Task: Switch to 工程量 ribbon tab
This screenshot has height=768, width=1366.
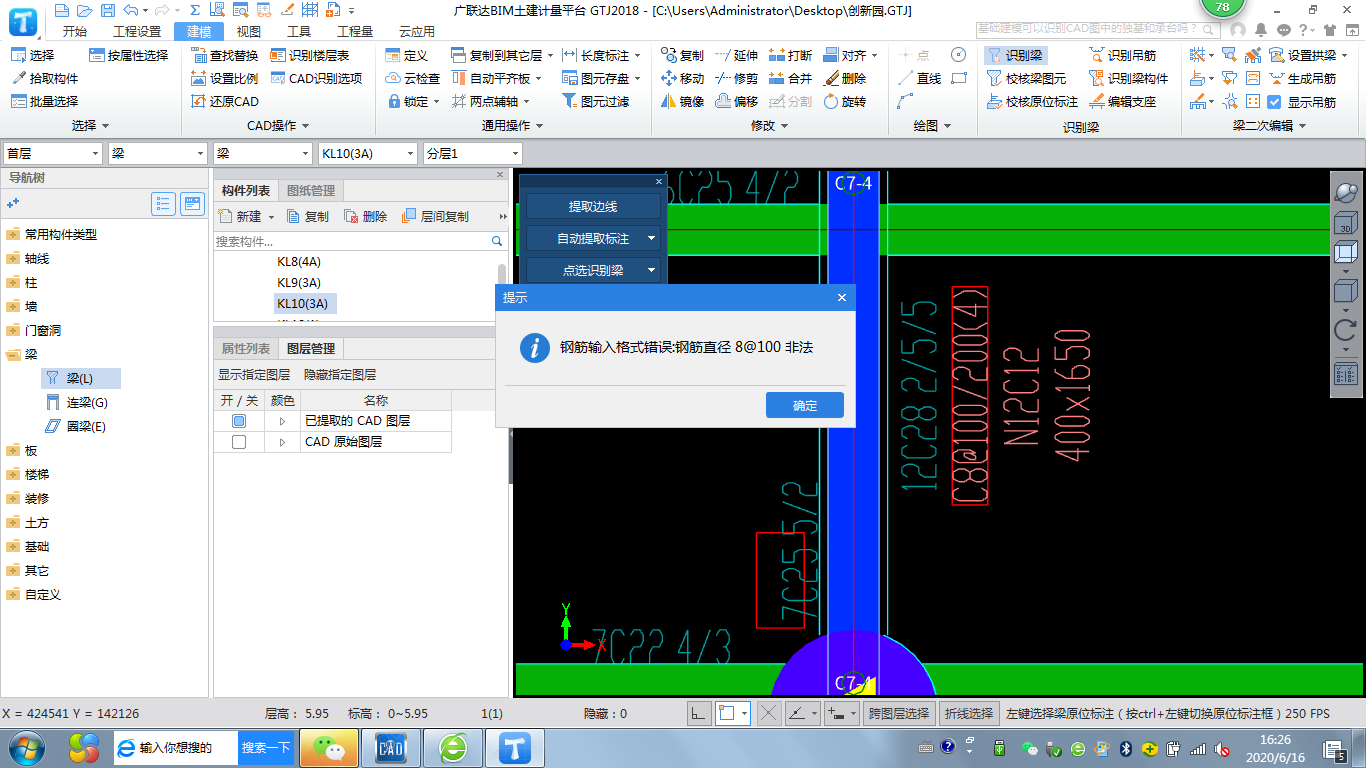Action: tap(355, 31)
